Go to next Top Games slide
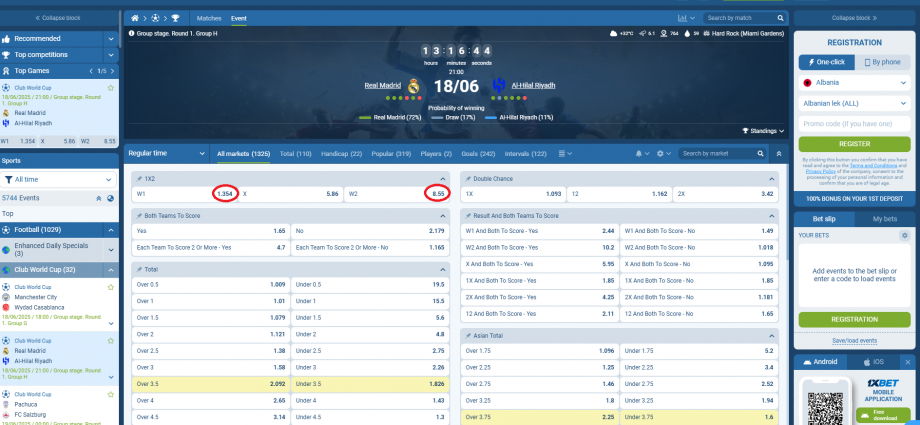 (112, 71)
